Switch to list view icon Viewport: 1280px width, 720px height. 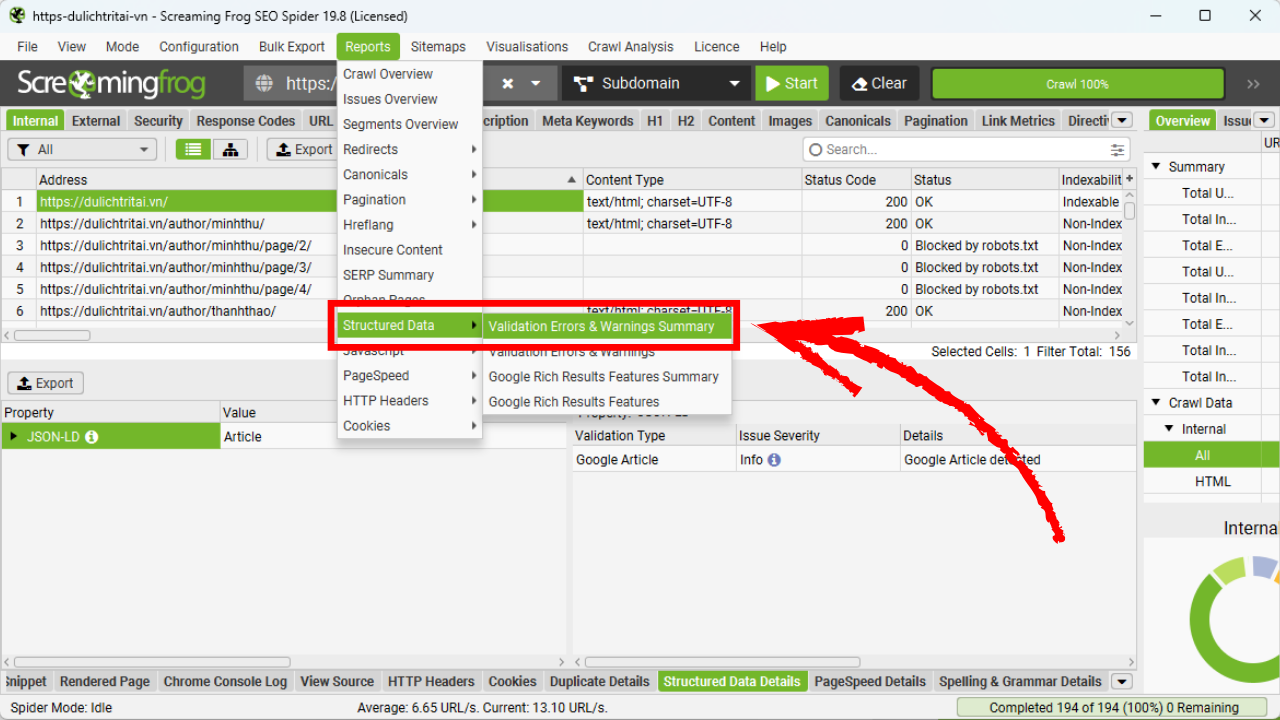tap(194, 149)
